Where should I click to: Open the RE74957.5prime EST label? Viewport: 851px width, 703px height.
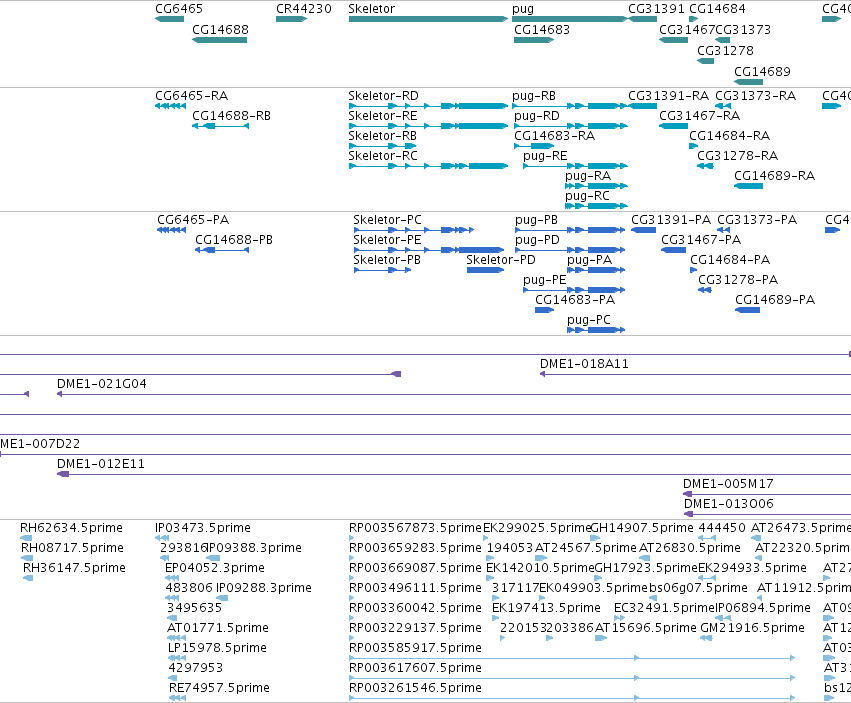pos(219,688)
